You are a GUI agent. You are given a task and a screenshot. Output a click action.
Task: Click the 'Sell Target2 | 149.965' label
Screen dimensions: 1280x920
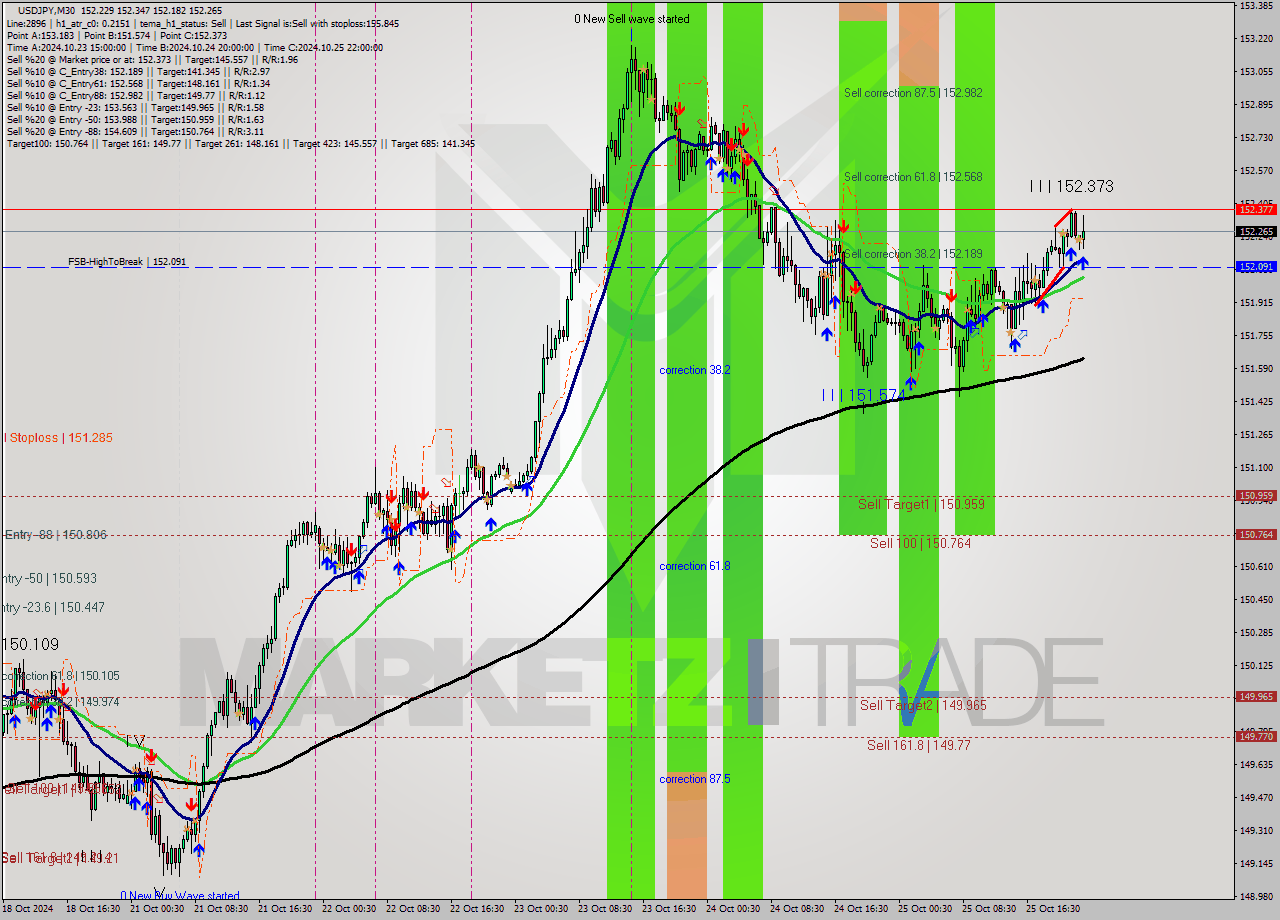[x=923, y=705]
